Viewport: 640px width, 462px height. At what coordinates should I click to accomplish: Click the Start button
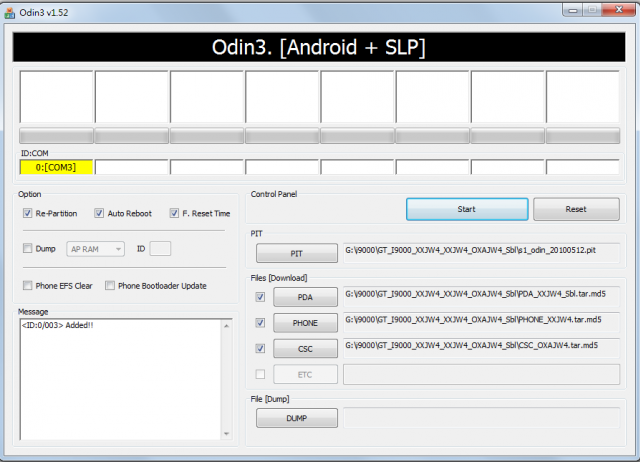[x=467, y=209]
